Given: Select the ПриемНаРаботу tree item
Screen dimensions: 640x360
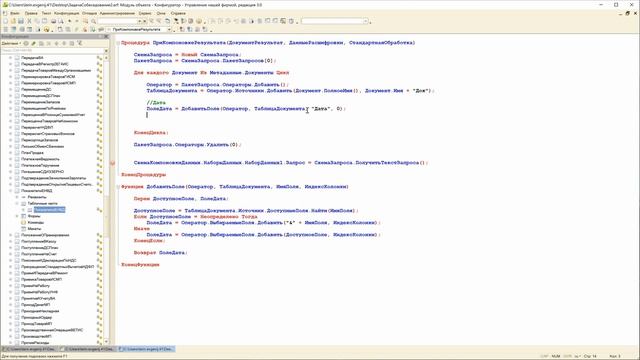Looking at the screenshot, I should coord(36,286).
